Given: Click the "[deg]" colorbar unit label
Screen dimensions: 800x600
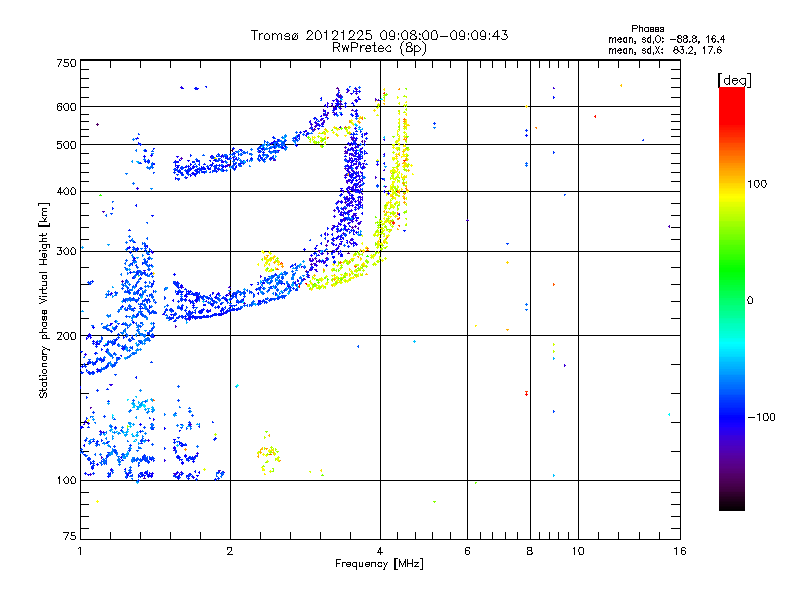Looking at the screenshot, I should point(734,80).
